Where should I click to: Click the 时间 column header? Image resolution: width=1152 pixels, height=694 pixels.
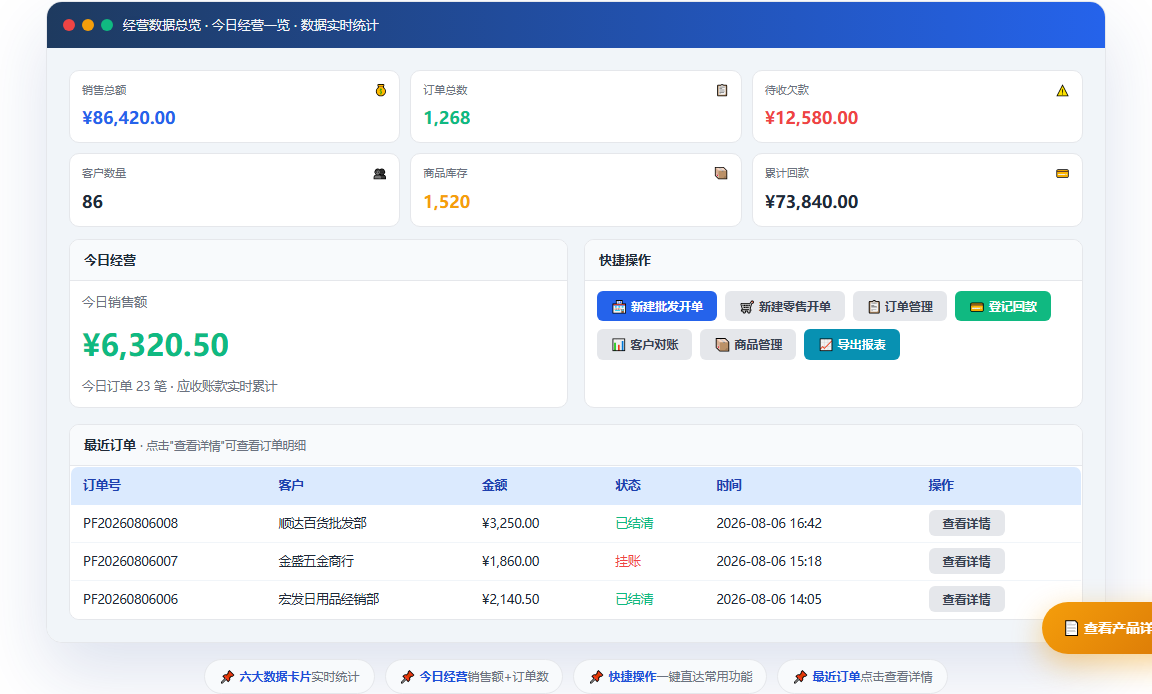pos(729,485)
